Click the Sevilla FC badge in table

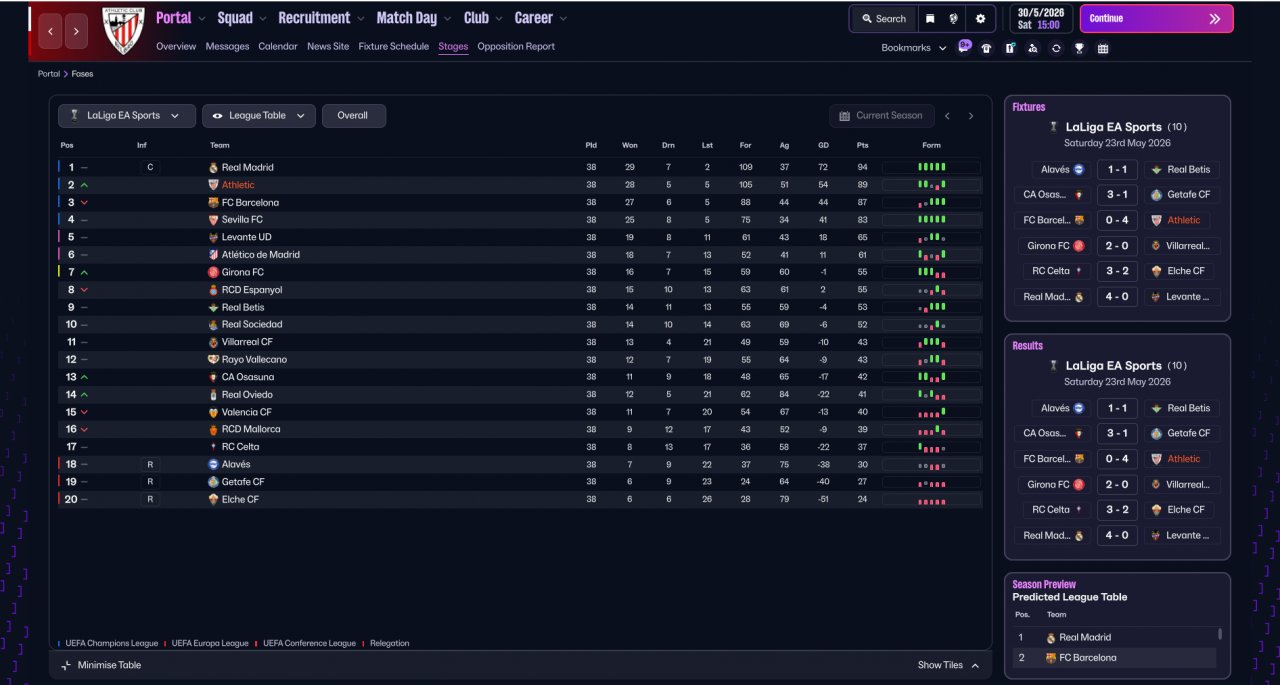[213, 219]
